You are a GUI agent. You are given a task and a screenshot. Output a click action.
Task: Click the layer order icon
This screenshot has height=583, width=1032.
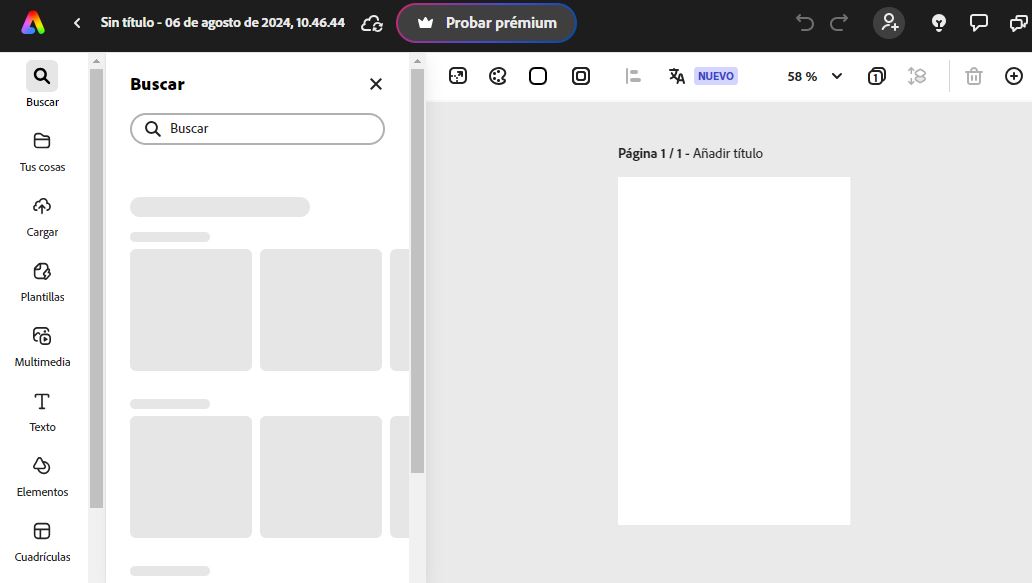coord(917,76)
